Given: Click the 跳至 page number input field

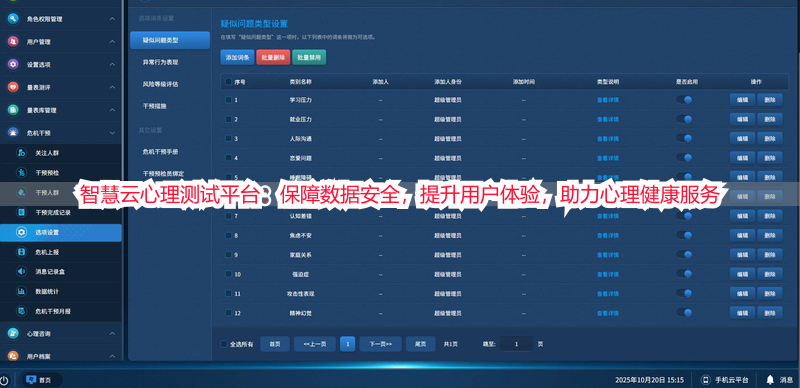Looking at the screenshot, I should [516, 344].
